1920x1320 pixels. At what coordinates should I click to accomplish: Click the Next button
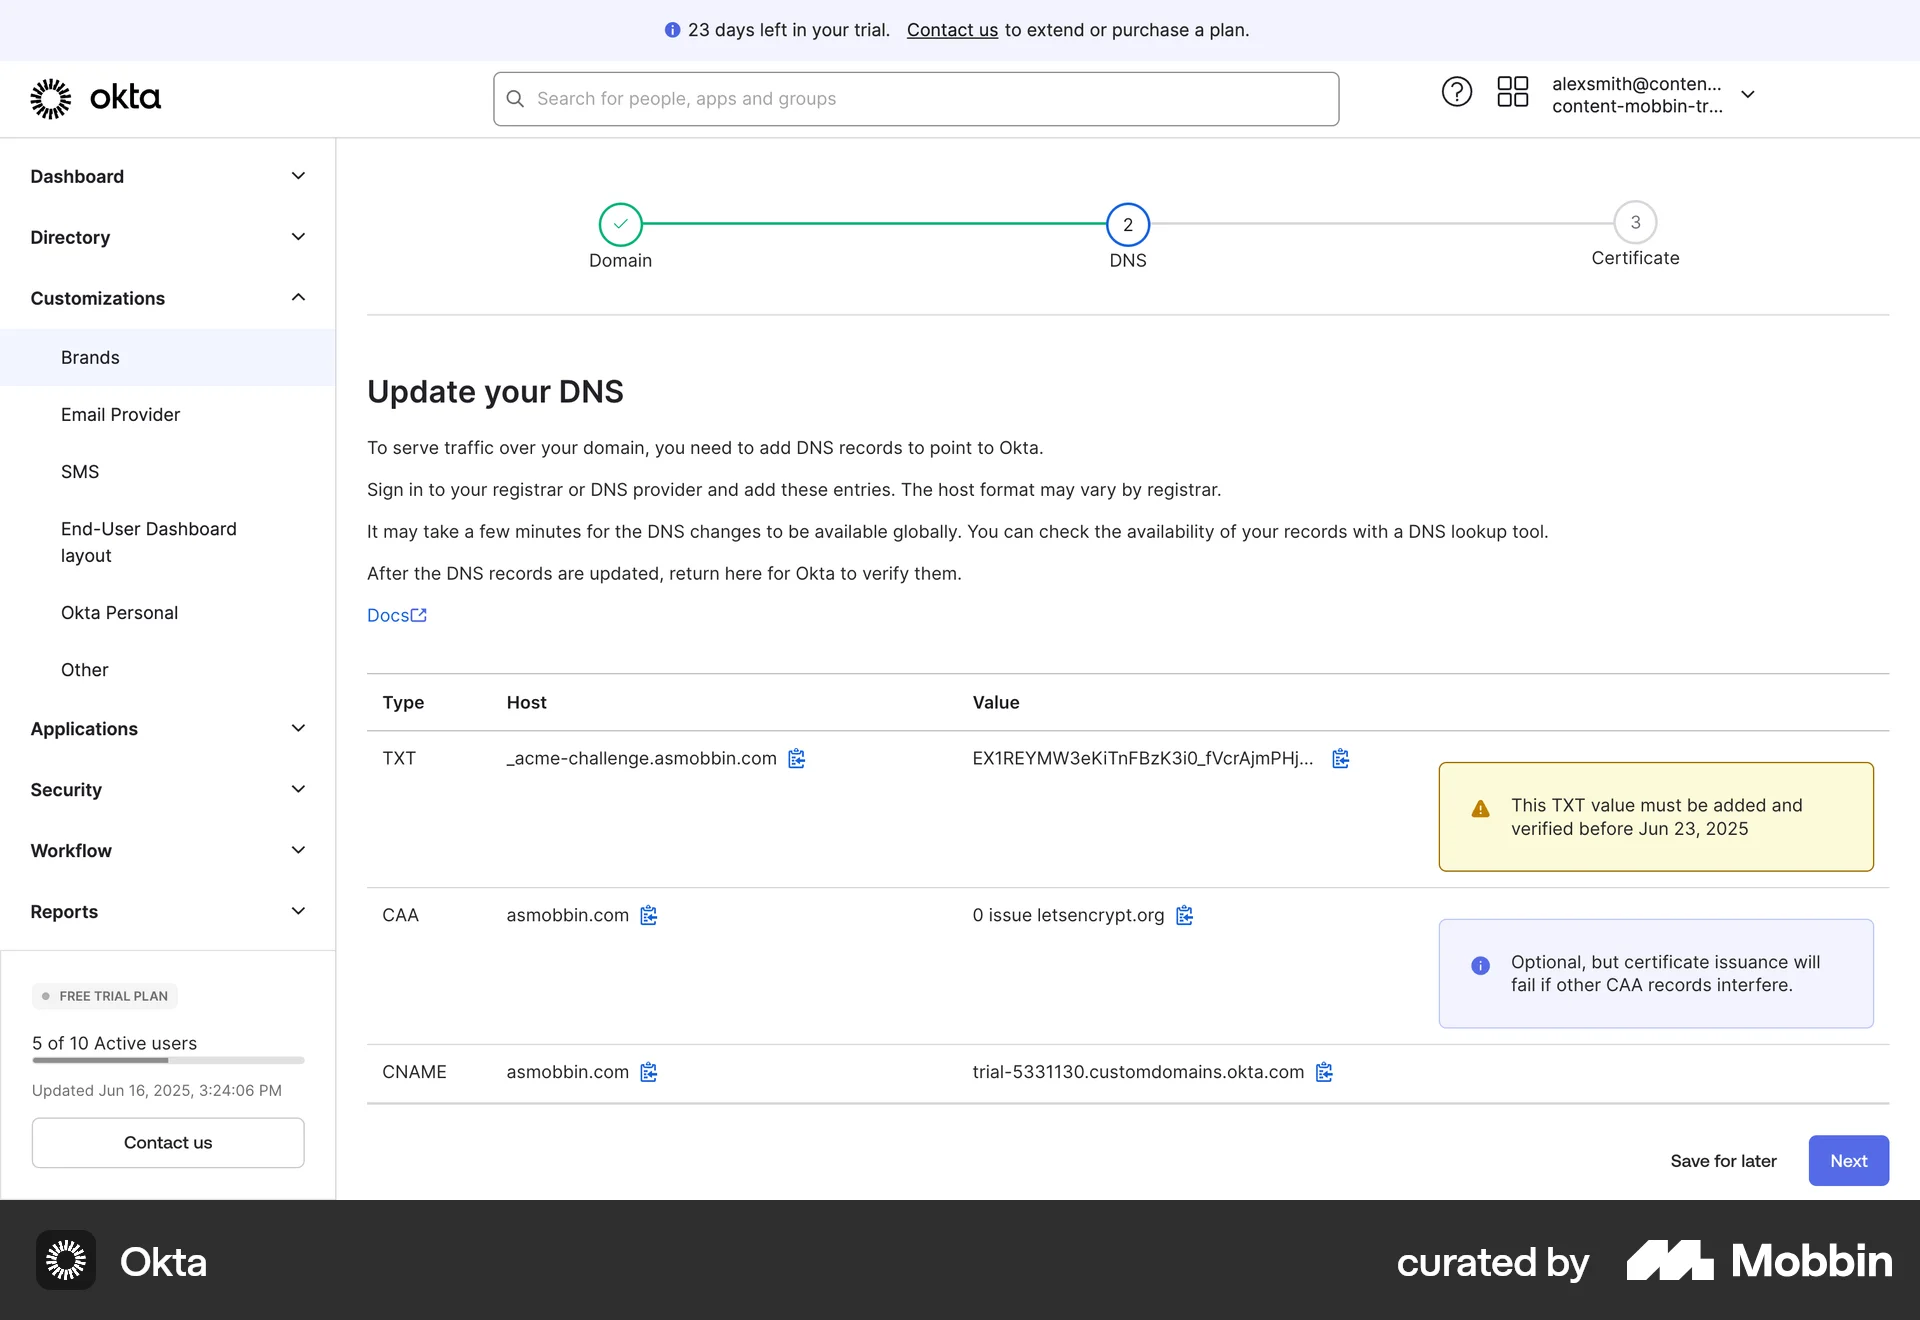1848,1160
